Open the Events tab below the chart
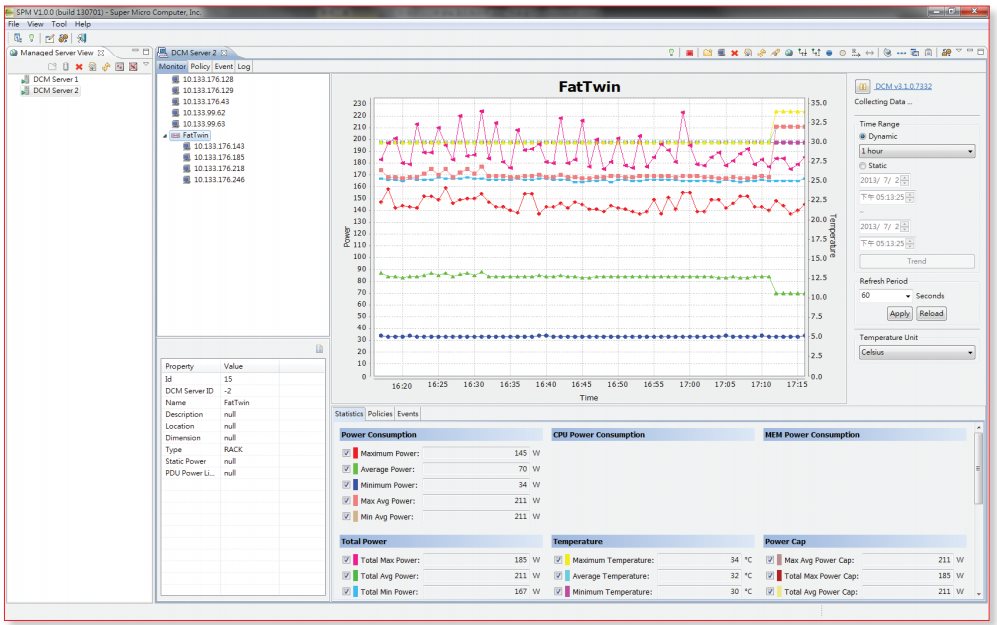This screenshot has height=625, width=997. (408, 414)
